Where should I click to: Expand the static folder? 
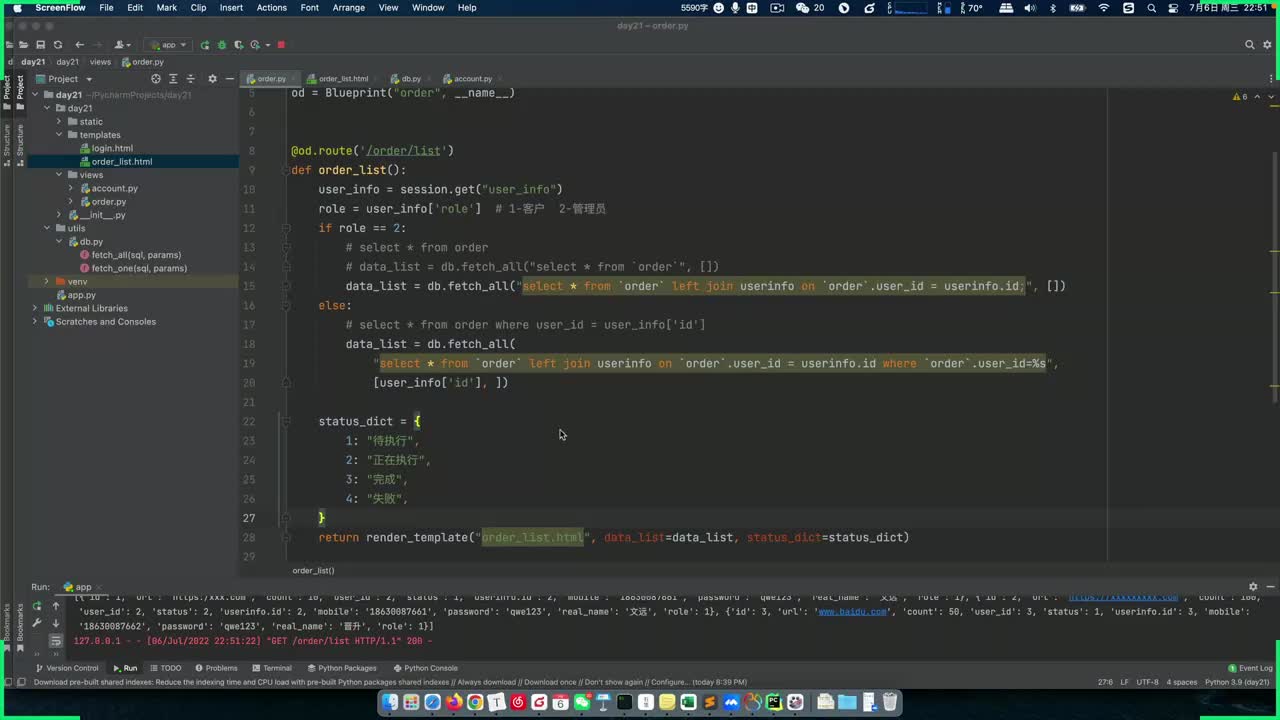point(59,122)
